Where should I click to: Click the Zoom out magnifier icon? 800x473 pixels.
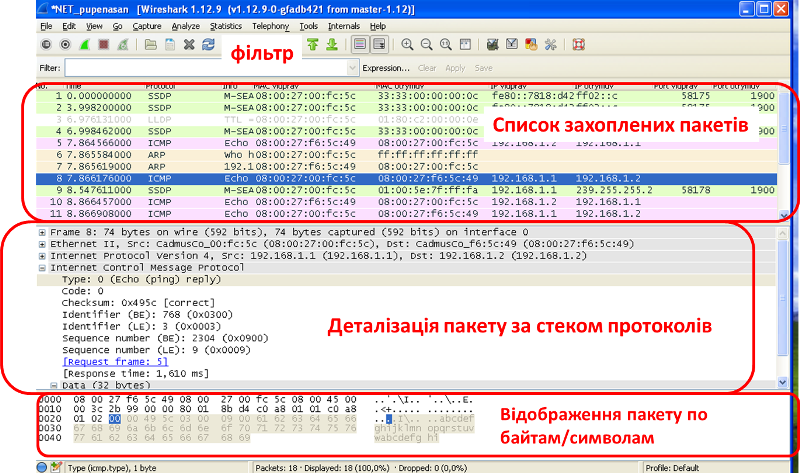pyautogui.click(x=426, y=45)
